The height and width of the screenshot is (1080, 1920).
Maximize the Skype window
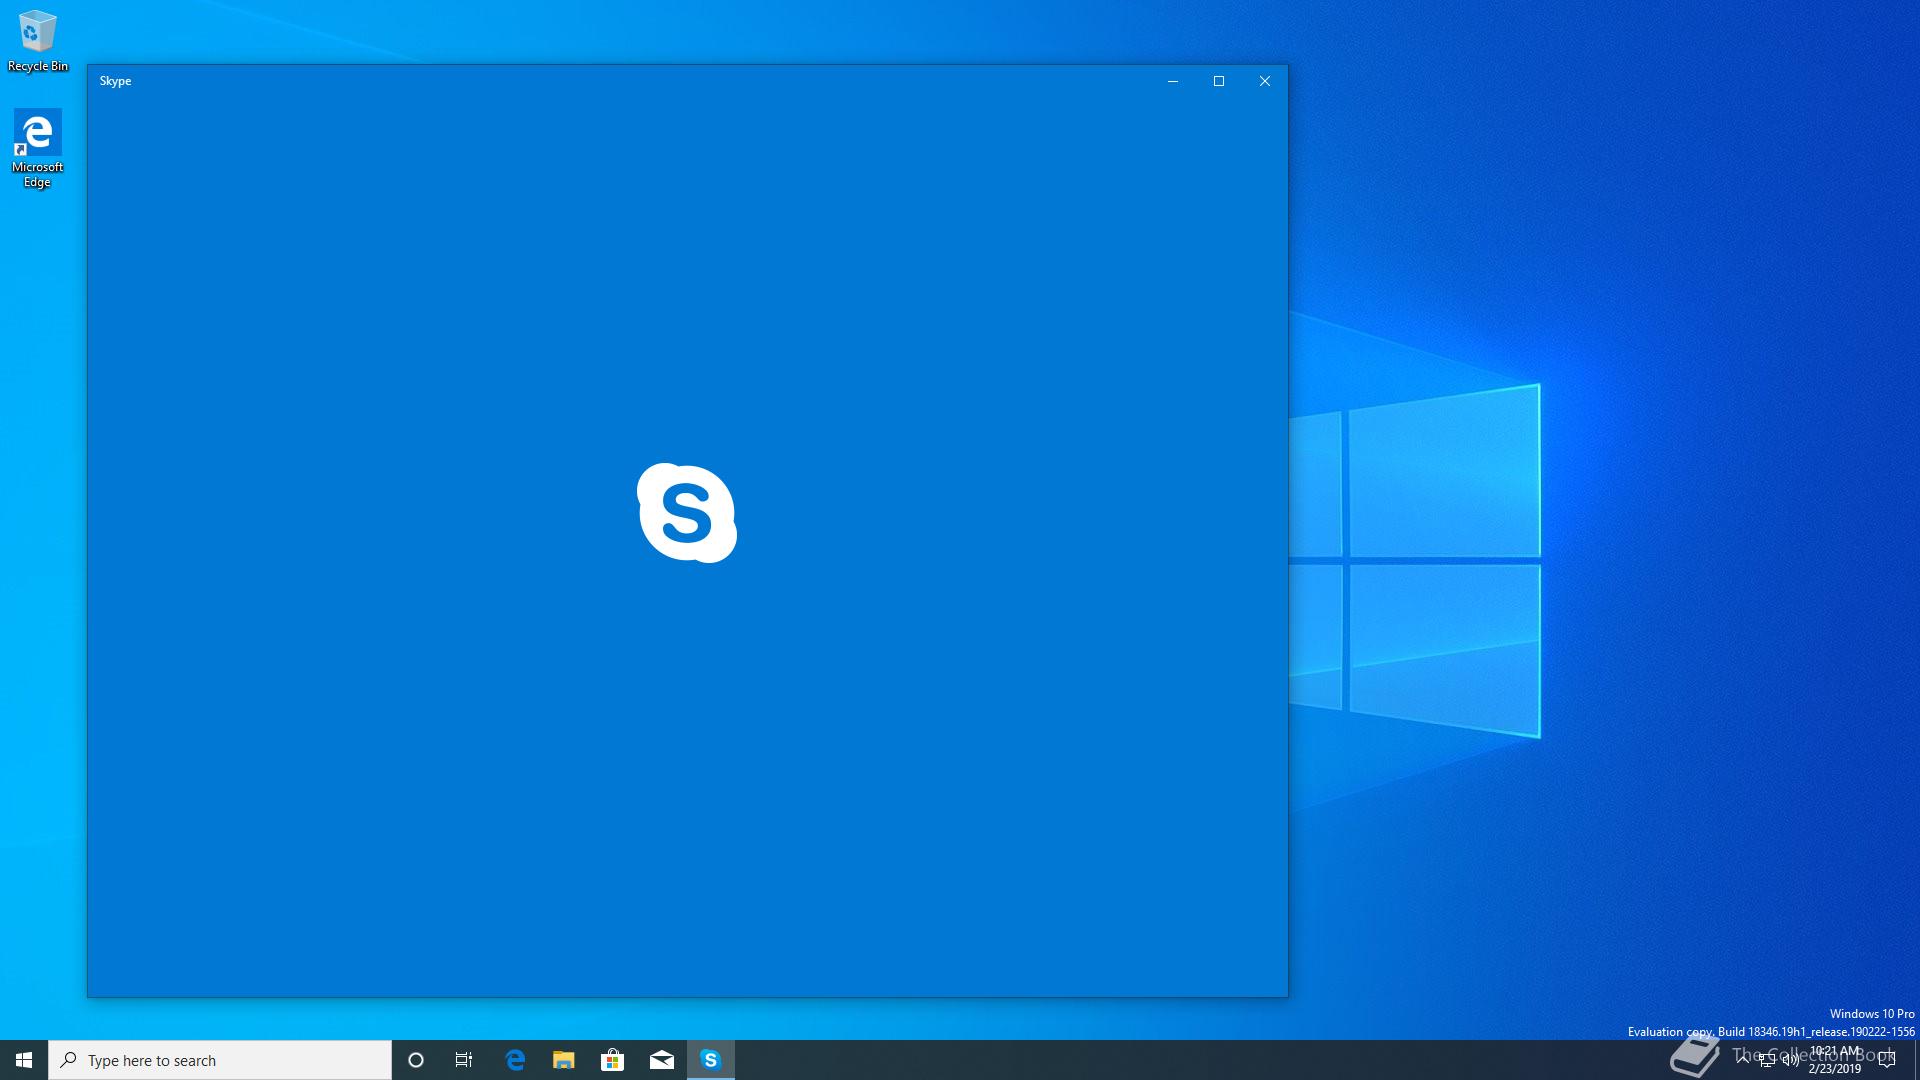1218,81
